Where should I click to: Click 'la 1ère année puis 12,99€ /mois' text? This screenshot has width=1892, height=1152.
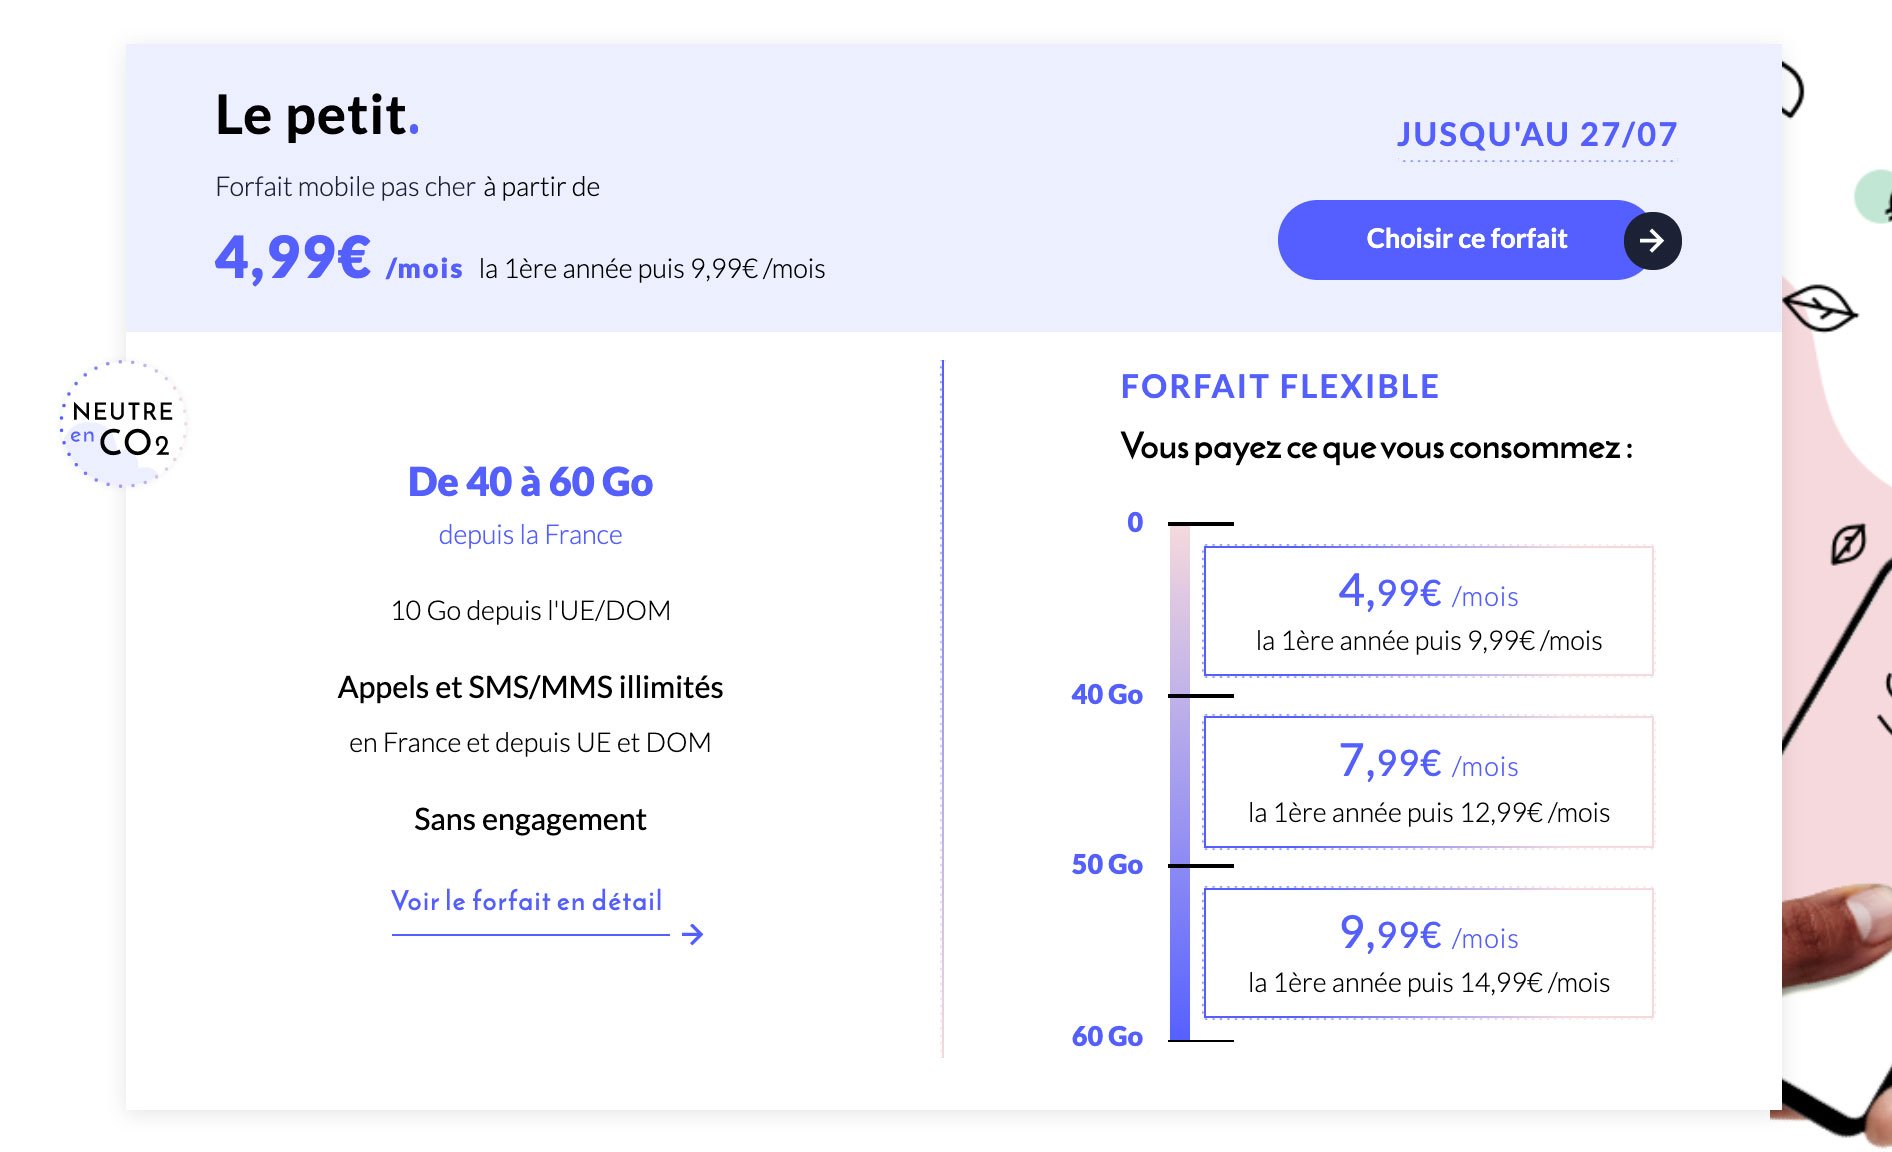pos(1429,813)
